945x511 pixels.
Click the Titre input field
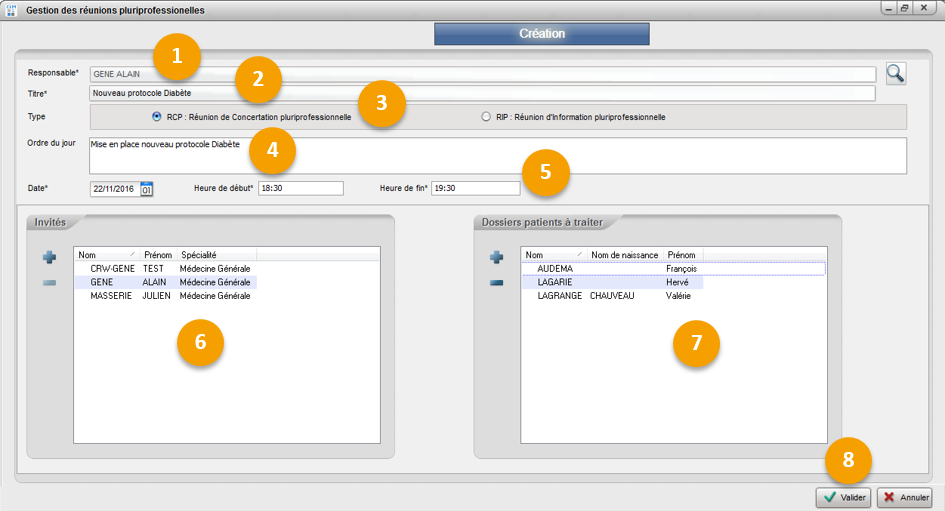click(x=480, y=94)
